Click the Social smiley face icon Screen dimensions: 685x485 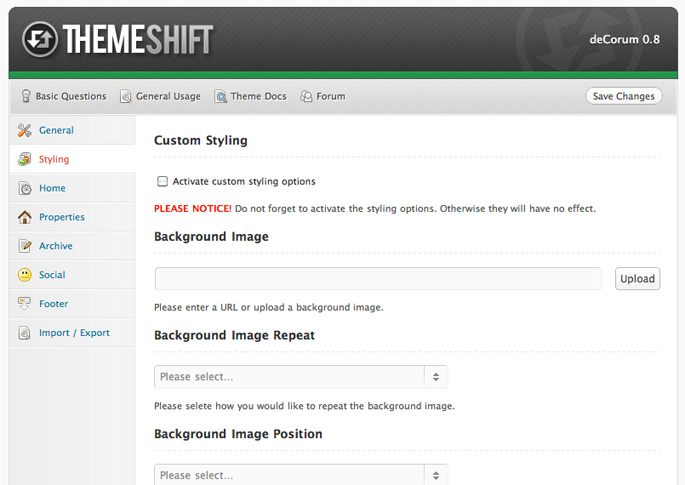(x=25, y=275)
